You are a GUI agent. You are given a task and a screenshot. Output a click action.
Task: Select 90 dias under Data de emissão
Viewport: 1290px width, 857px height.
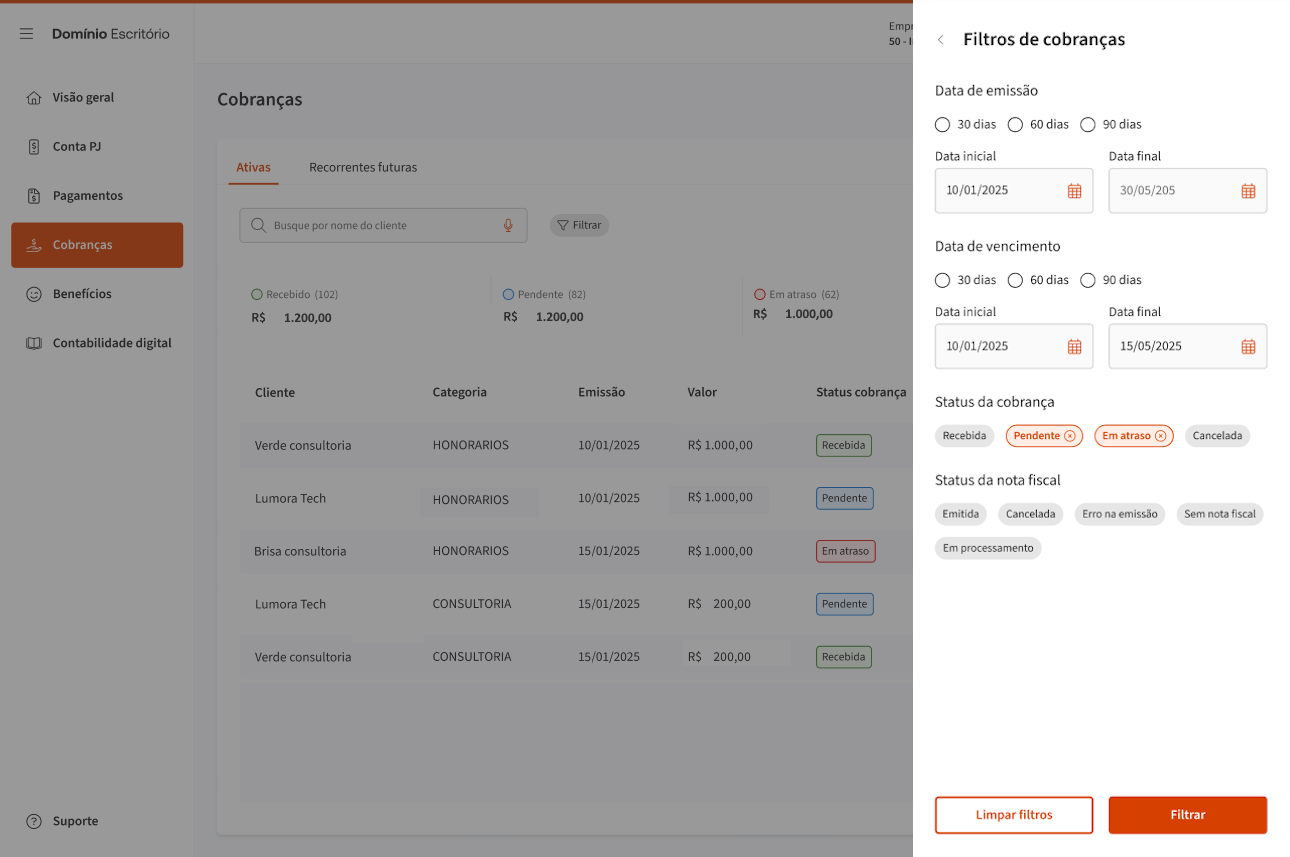click(x=1088, y=125)
